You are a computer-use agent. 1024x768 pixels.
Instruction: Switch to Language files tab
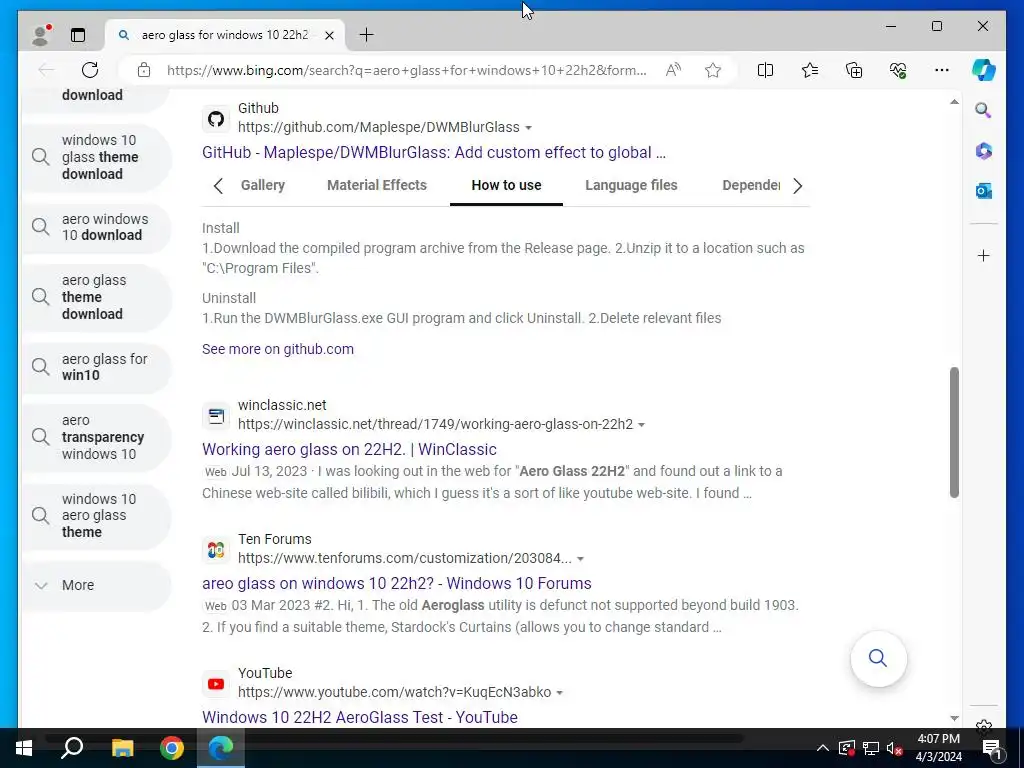(x=631, y=185)
